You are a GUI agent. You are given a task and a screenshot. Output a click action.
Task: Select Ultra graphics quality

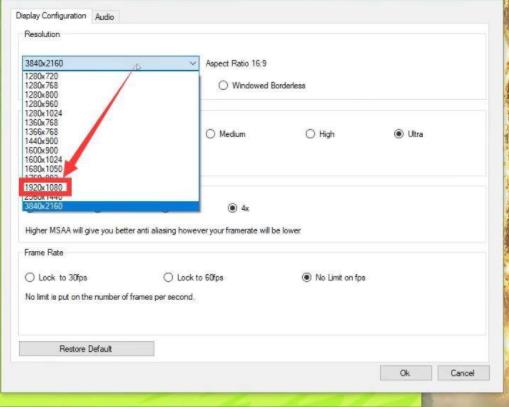coord(399,134)
